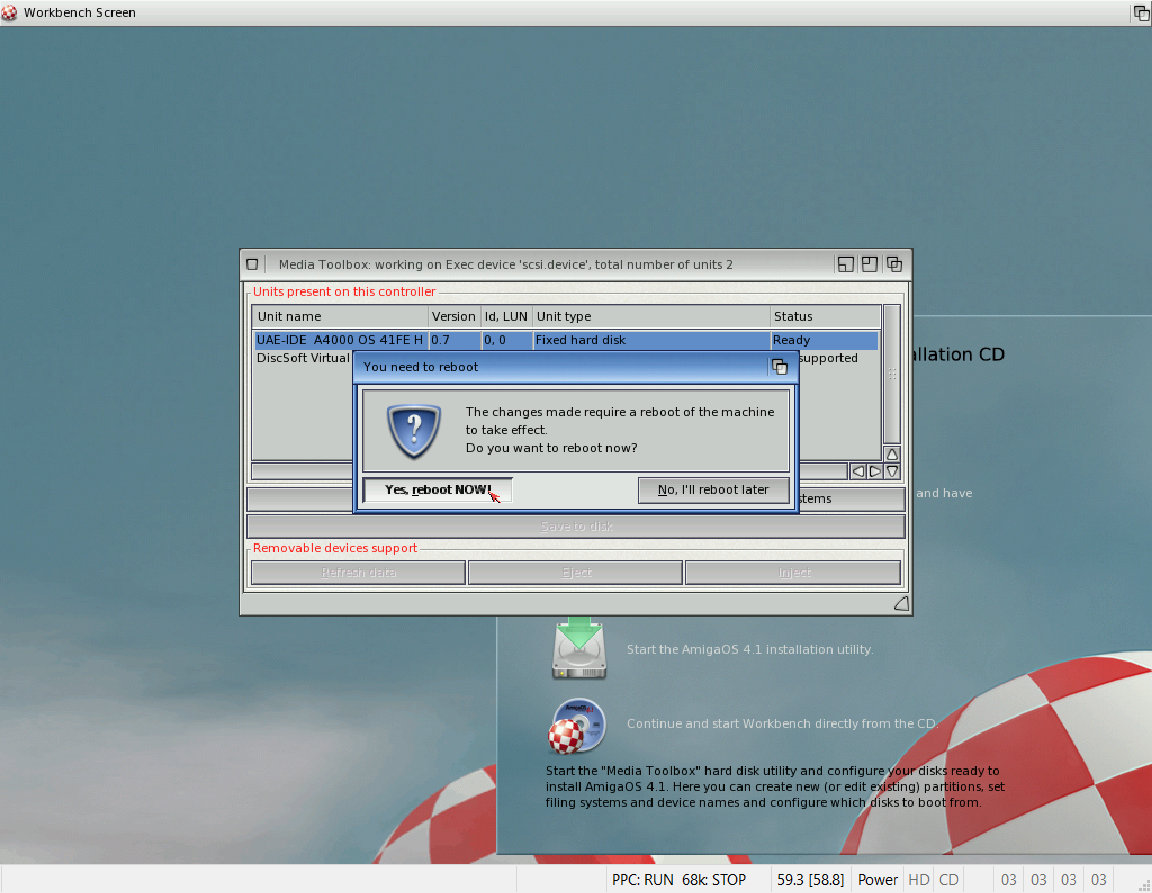The image size is (1152, 893).
Task: Click the hard drive installation utility icon
Action: 579,648
